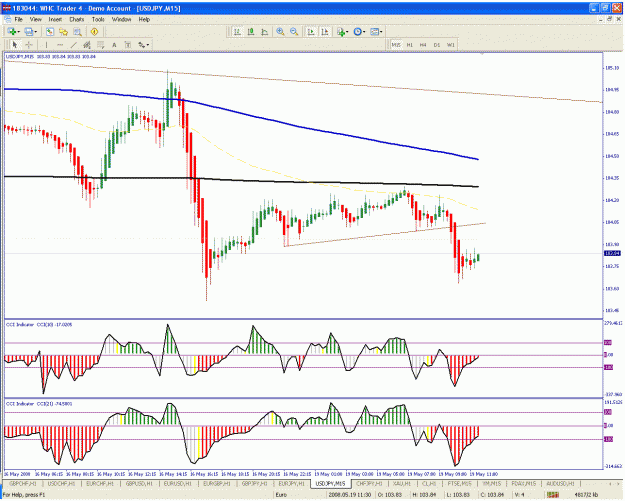Select the Cursor arrow tool

15,45
